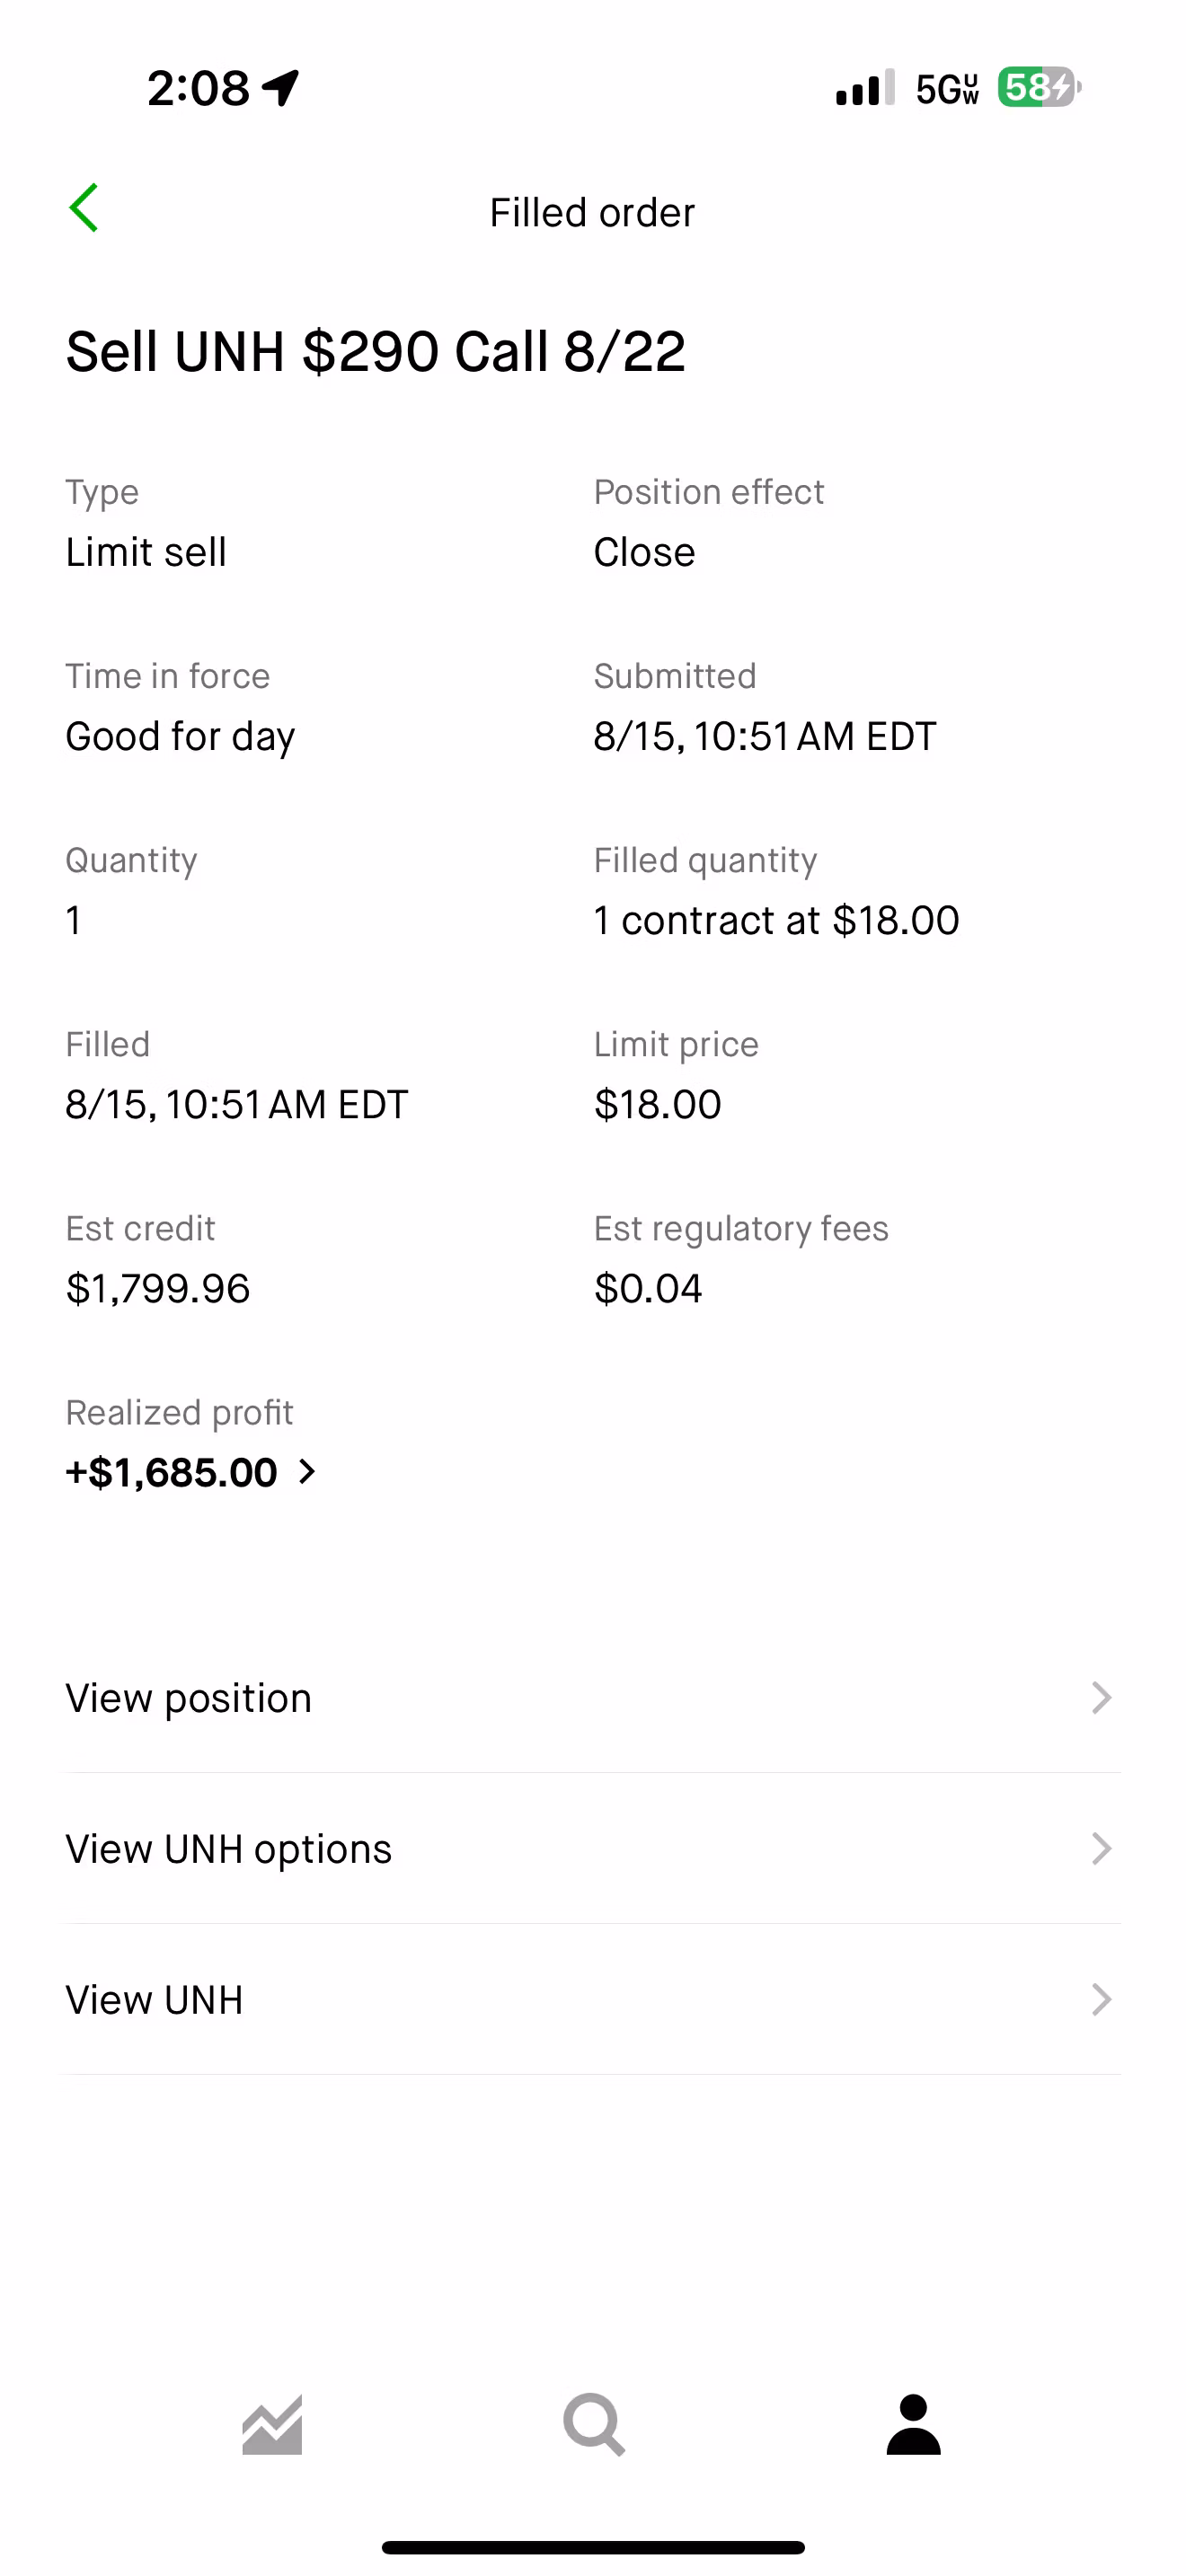Open the investing chart tab
The height and width of the screenshot is (2576, 1186).
[x=272, y=2425]
